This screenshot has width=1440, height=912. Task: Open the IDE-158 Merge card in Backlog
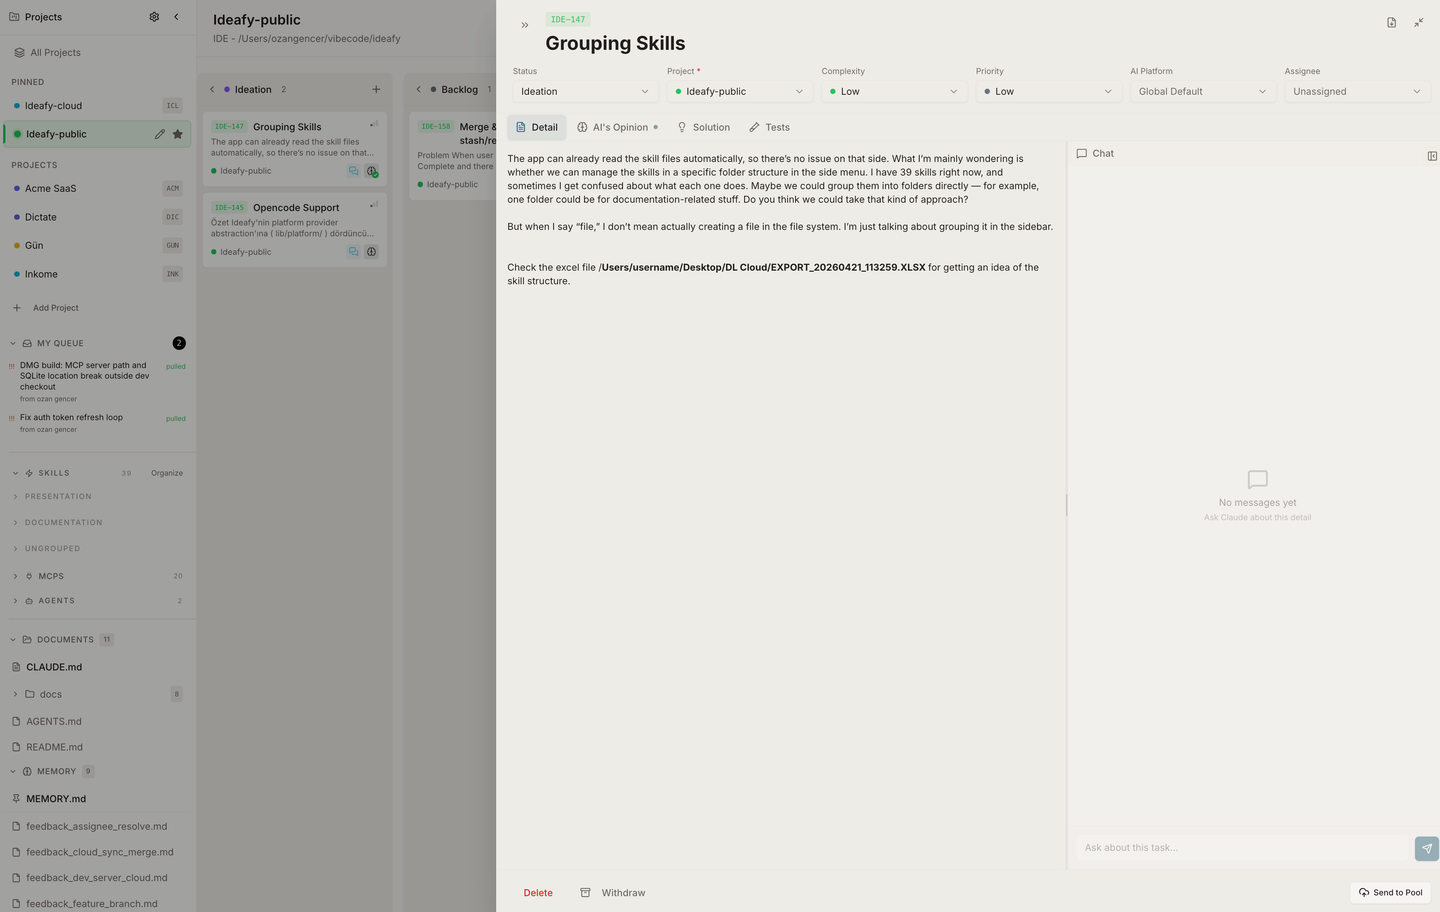(453, 155)
